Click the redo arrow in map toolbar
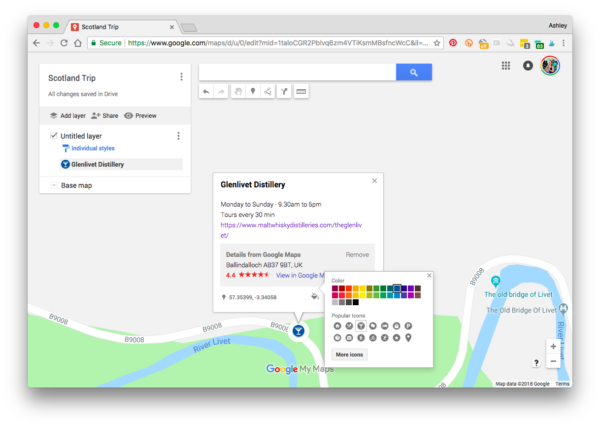Image resolution: width=600 pixels, height=427 pixels. point(221,91)
